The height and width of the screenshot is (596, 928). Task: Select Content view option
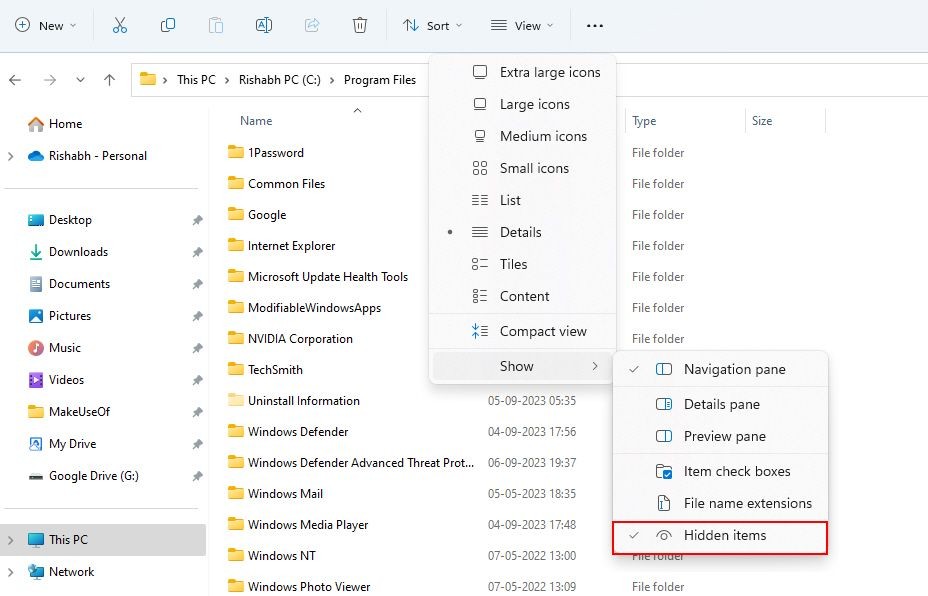click(522, 296)
